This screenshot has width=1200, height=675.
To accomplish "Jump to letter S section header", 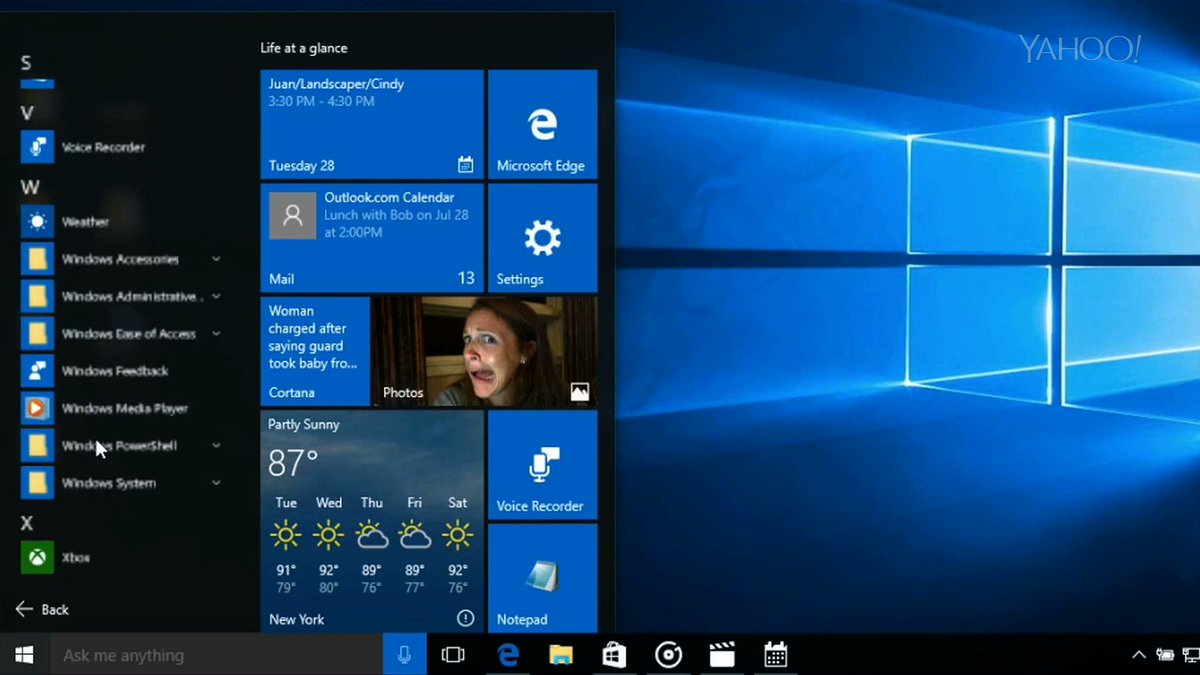I will [x=26, y=63].
